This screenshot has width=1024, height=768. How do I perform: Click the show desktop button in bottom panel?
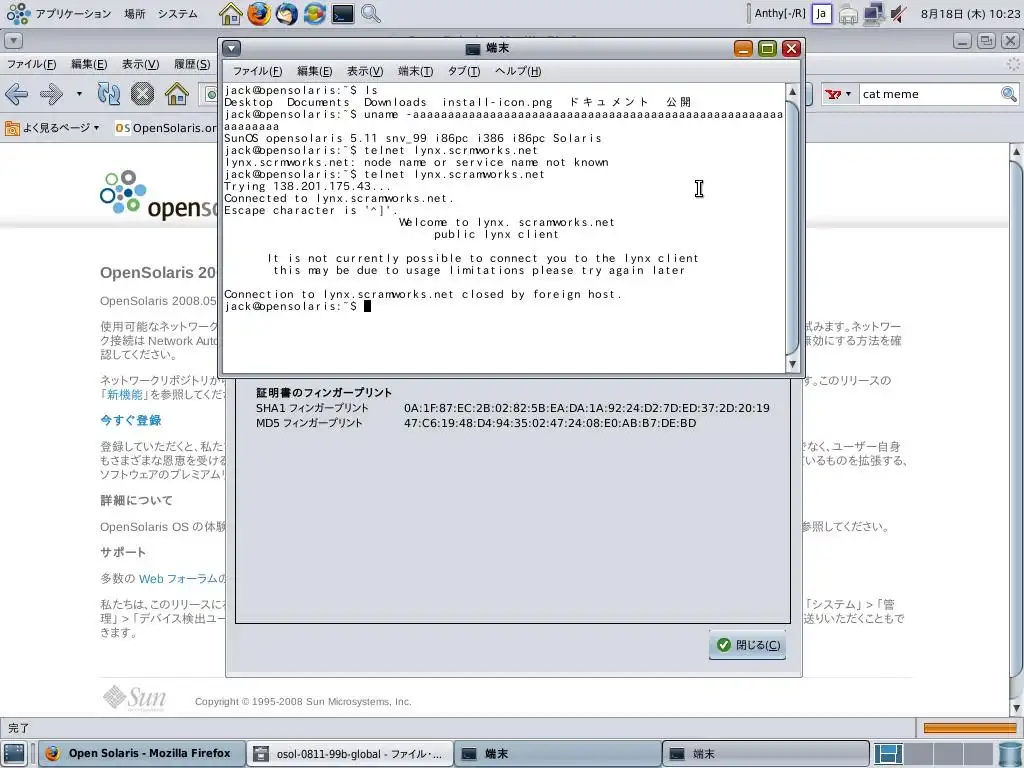coord(14,754)
